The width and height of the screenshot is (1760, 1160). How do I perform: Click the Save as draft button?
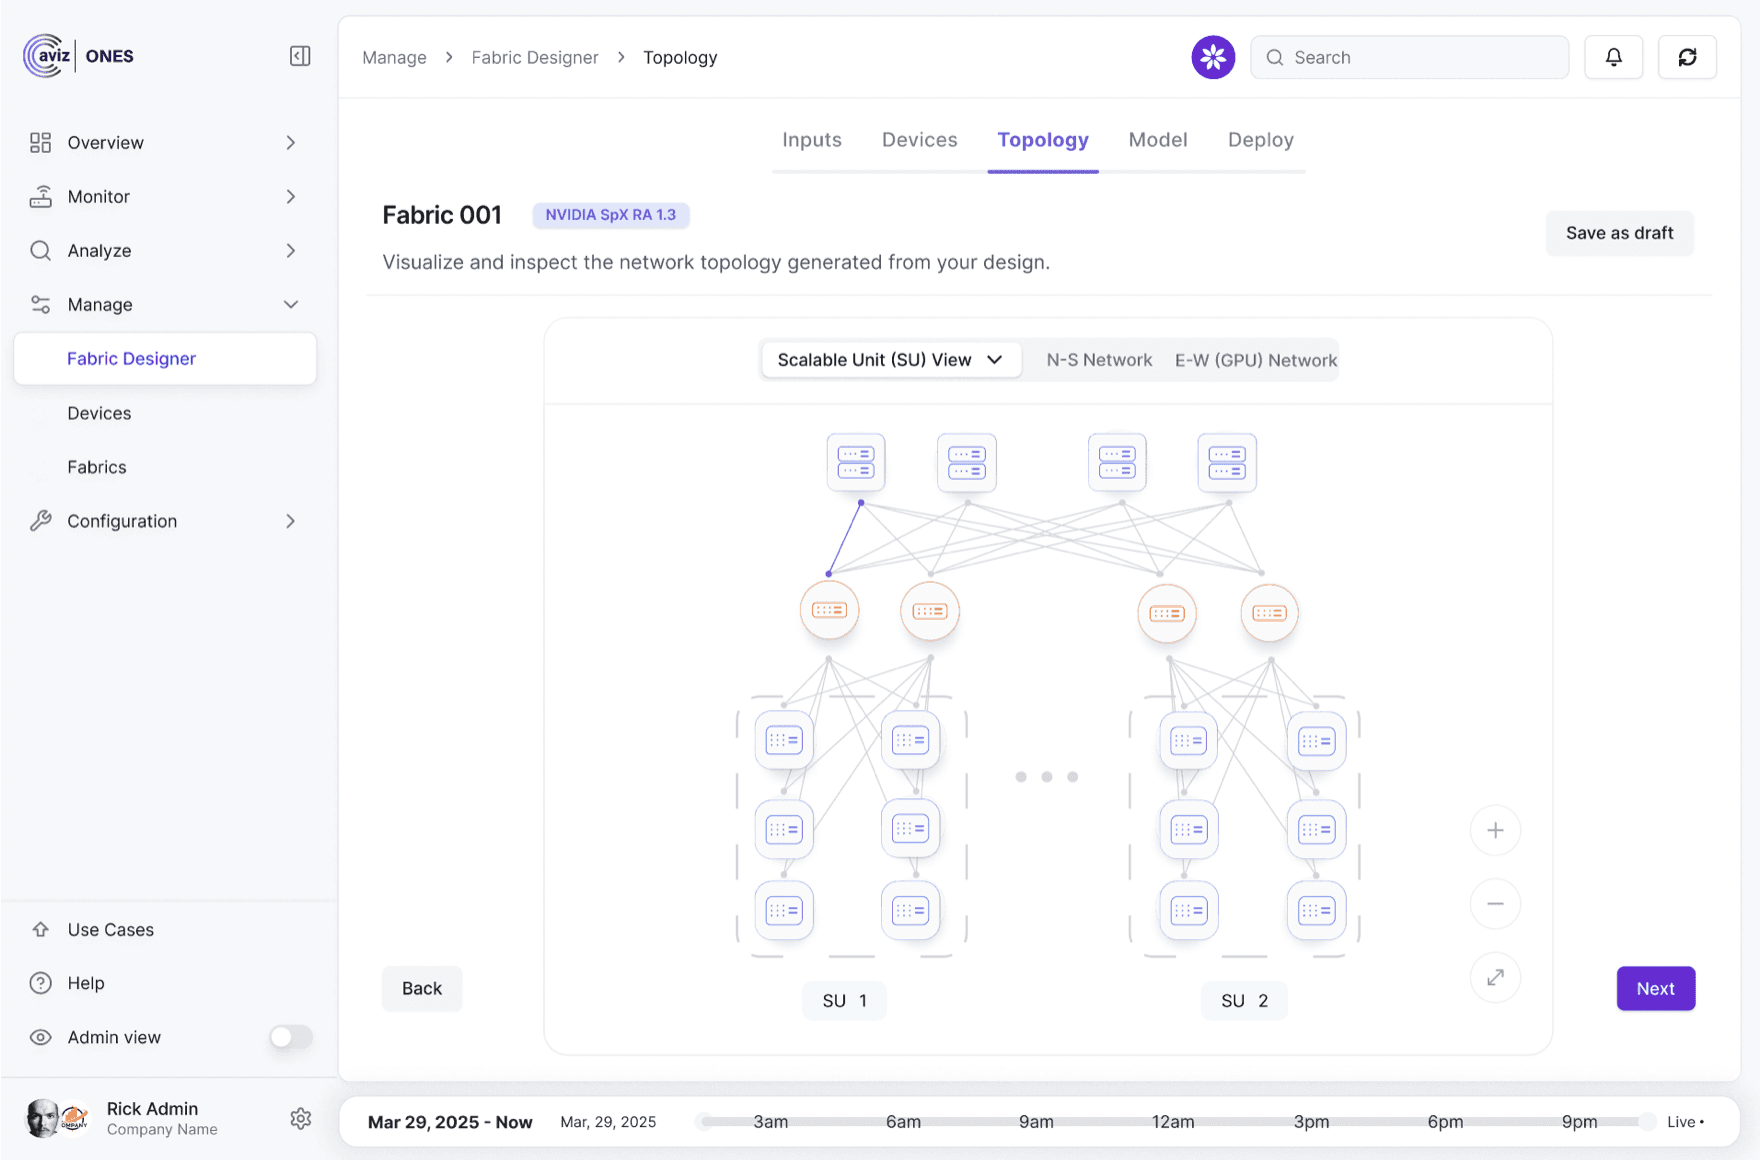point(1619,233)
